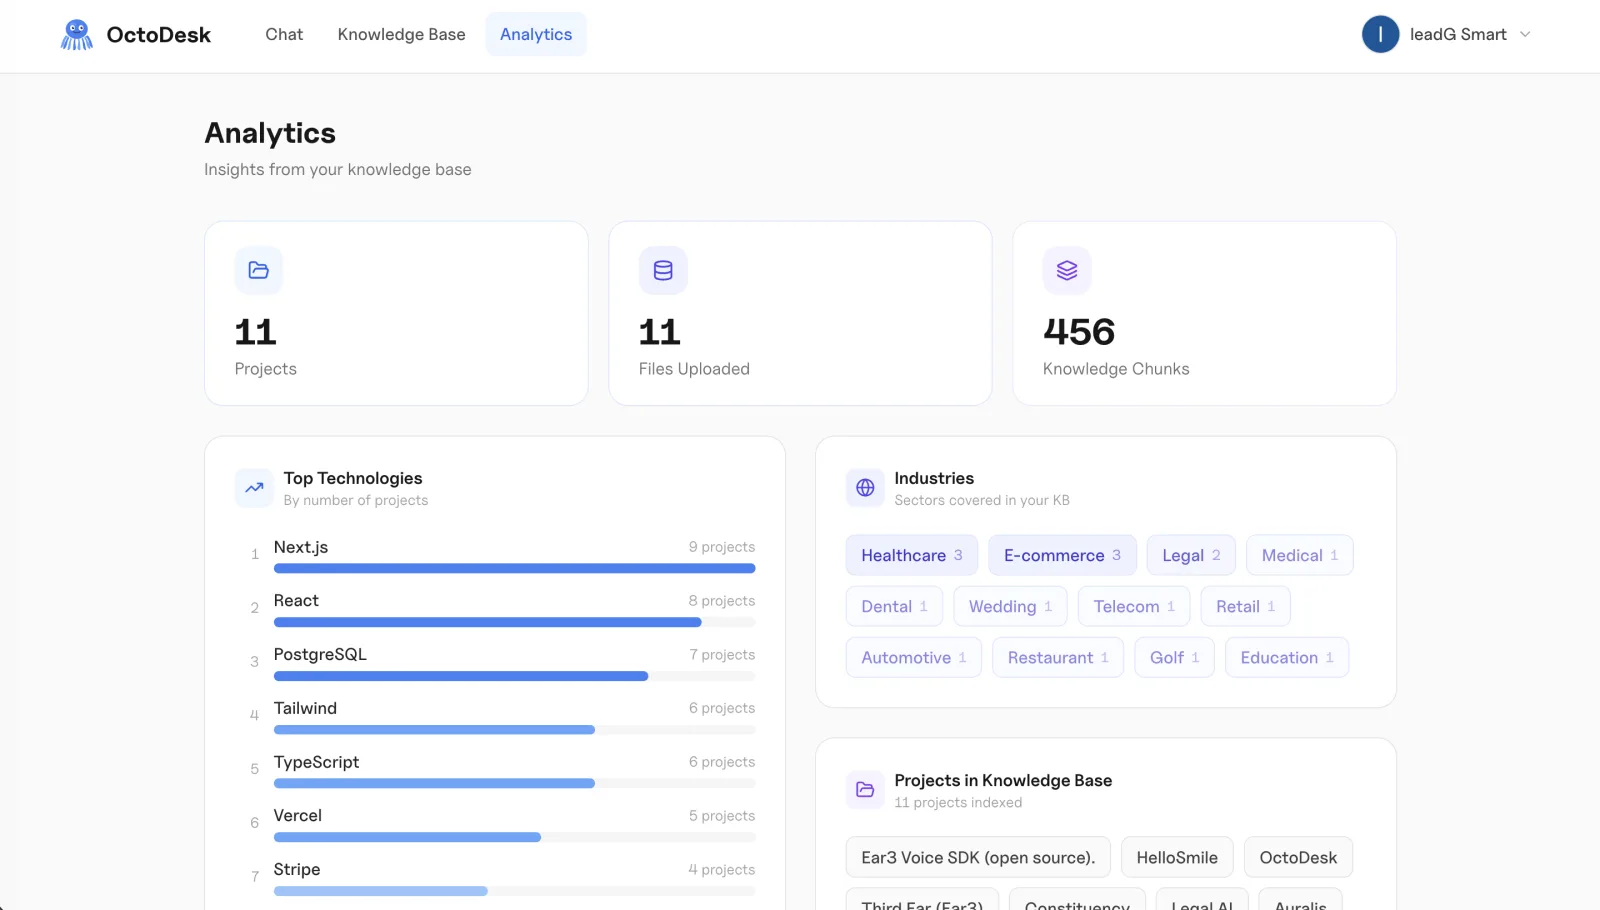This screenshot has width=1600, height=910.
Task: Select the Retail industry tag
Action: 1245,606
